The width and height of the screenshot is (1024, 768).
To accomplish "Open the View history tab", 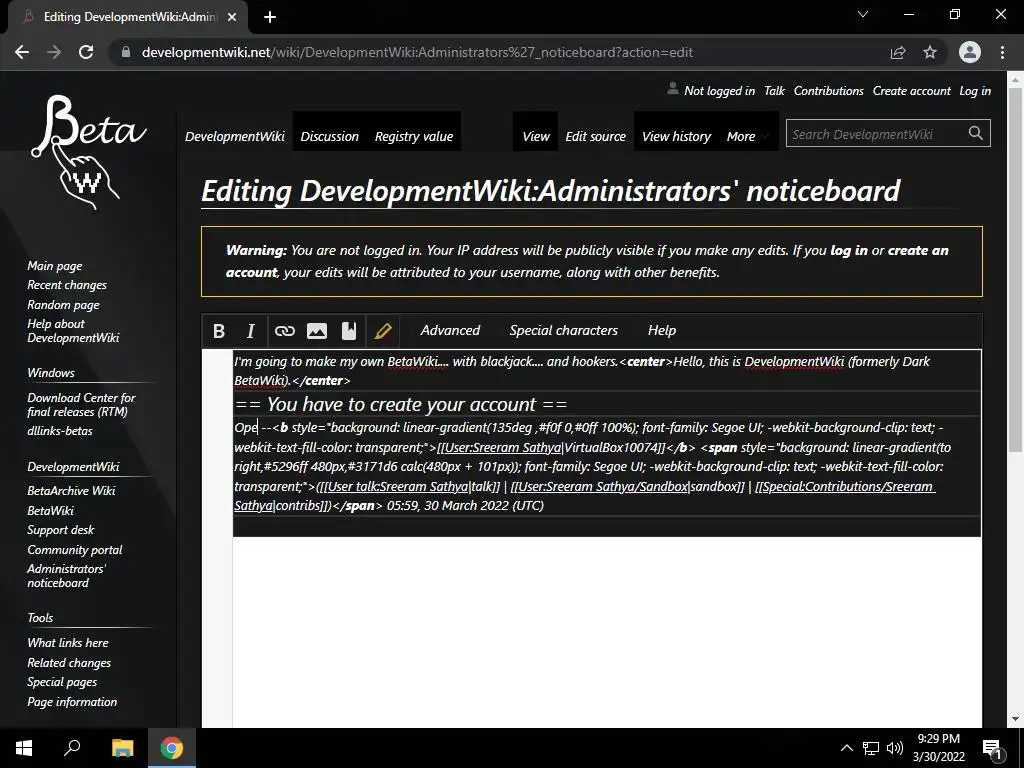I will [x=676, y=136].
